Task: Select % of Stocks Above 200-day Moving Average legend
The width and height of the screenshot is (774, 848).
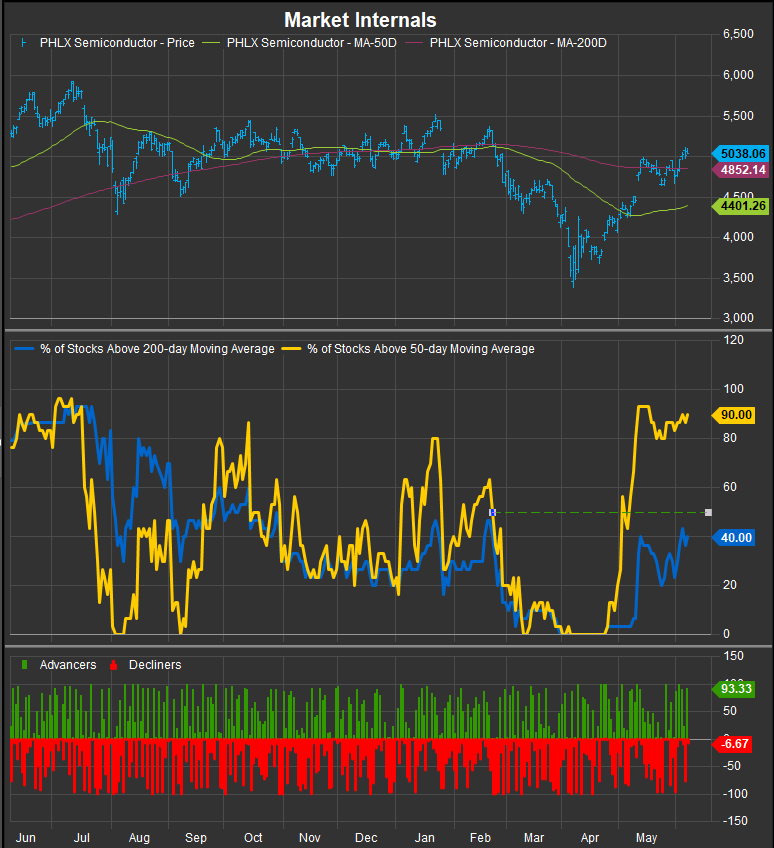Action: [x=157, y=349]
